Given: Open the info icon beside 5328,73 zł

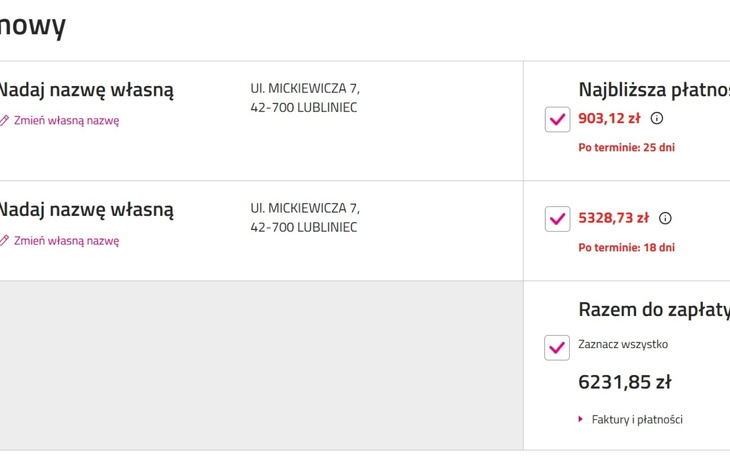Looking at the screenshot, I should pos(665,218).
